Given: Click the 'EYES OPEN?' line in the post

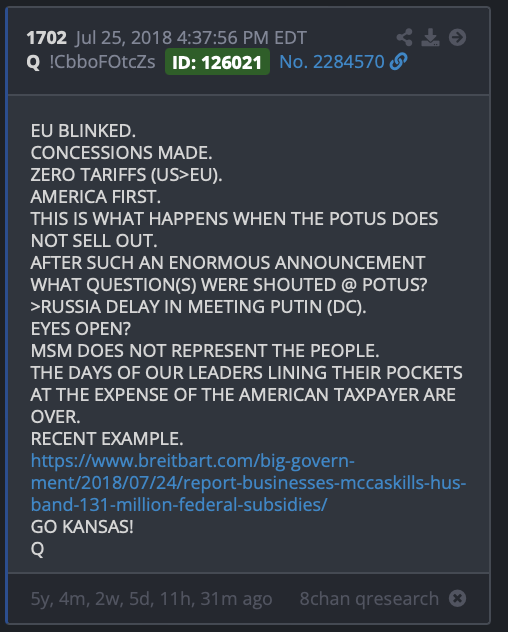Looking at the screenshot, I should click(x=81, y=328).
